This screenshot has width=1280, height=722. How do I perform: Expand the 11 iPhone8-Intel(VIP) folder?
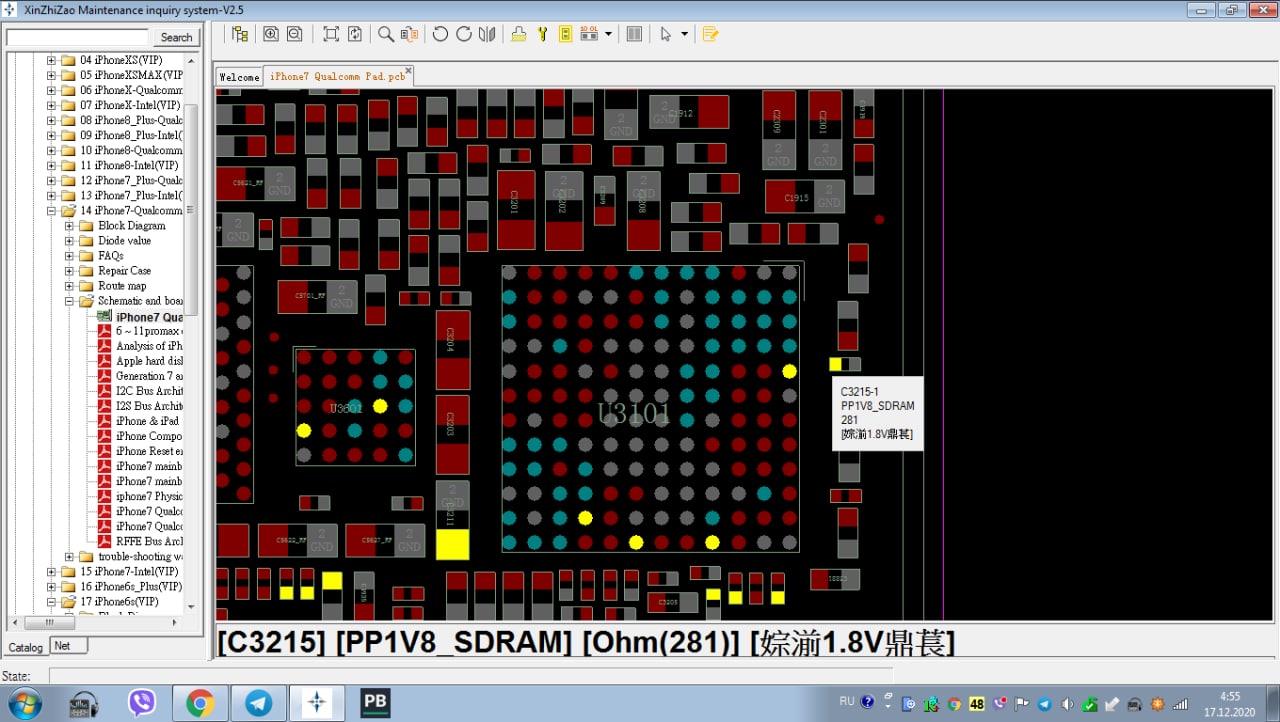pyautogui.click(x=51, y=165)
